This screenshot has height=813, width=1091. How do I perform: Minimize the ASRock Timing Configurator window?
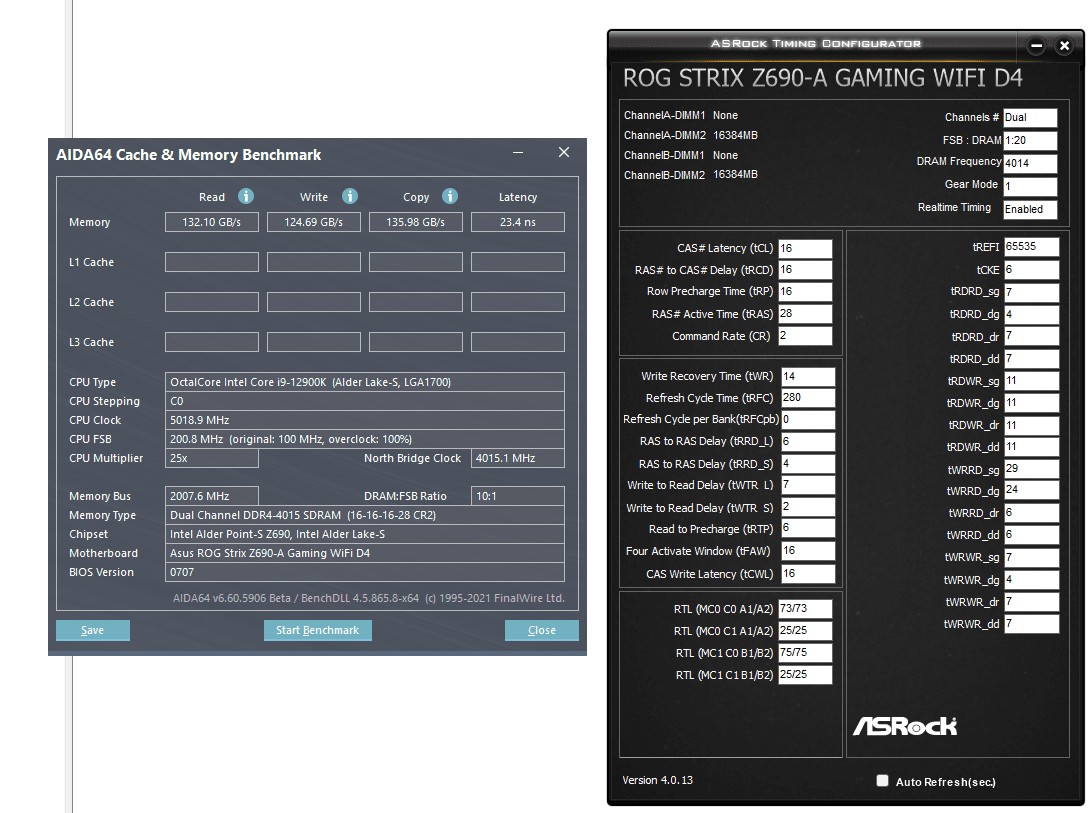point(1036,46)
